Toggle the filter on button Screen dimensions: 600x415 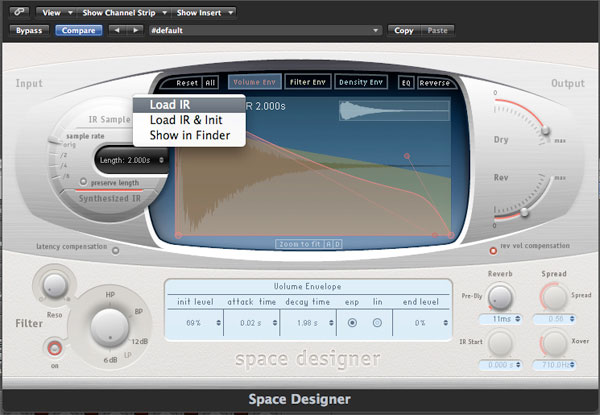(x=54, y=348)
